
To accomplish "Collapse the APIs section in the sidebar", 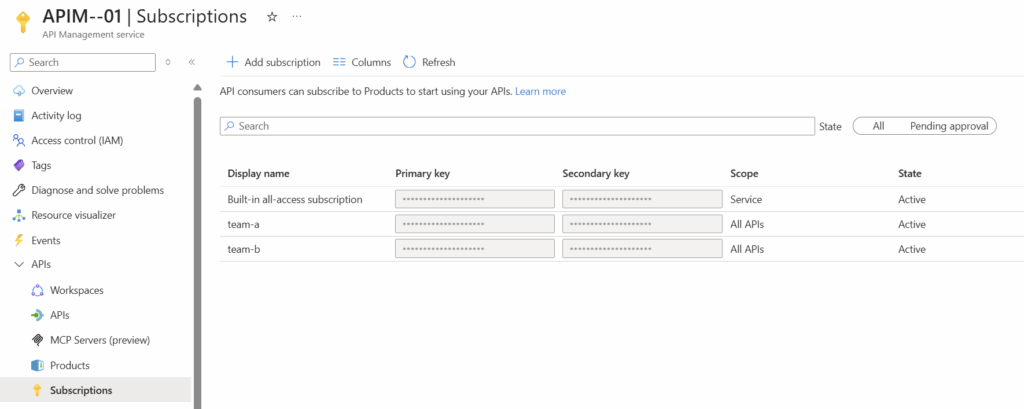I will click(x=18, y=265).
